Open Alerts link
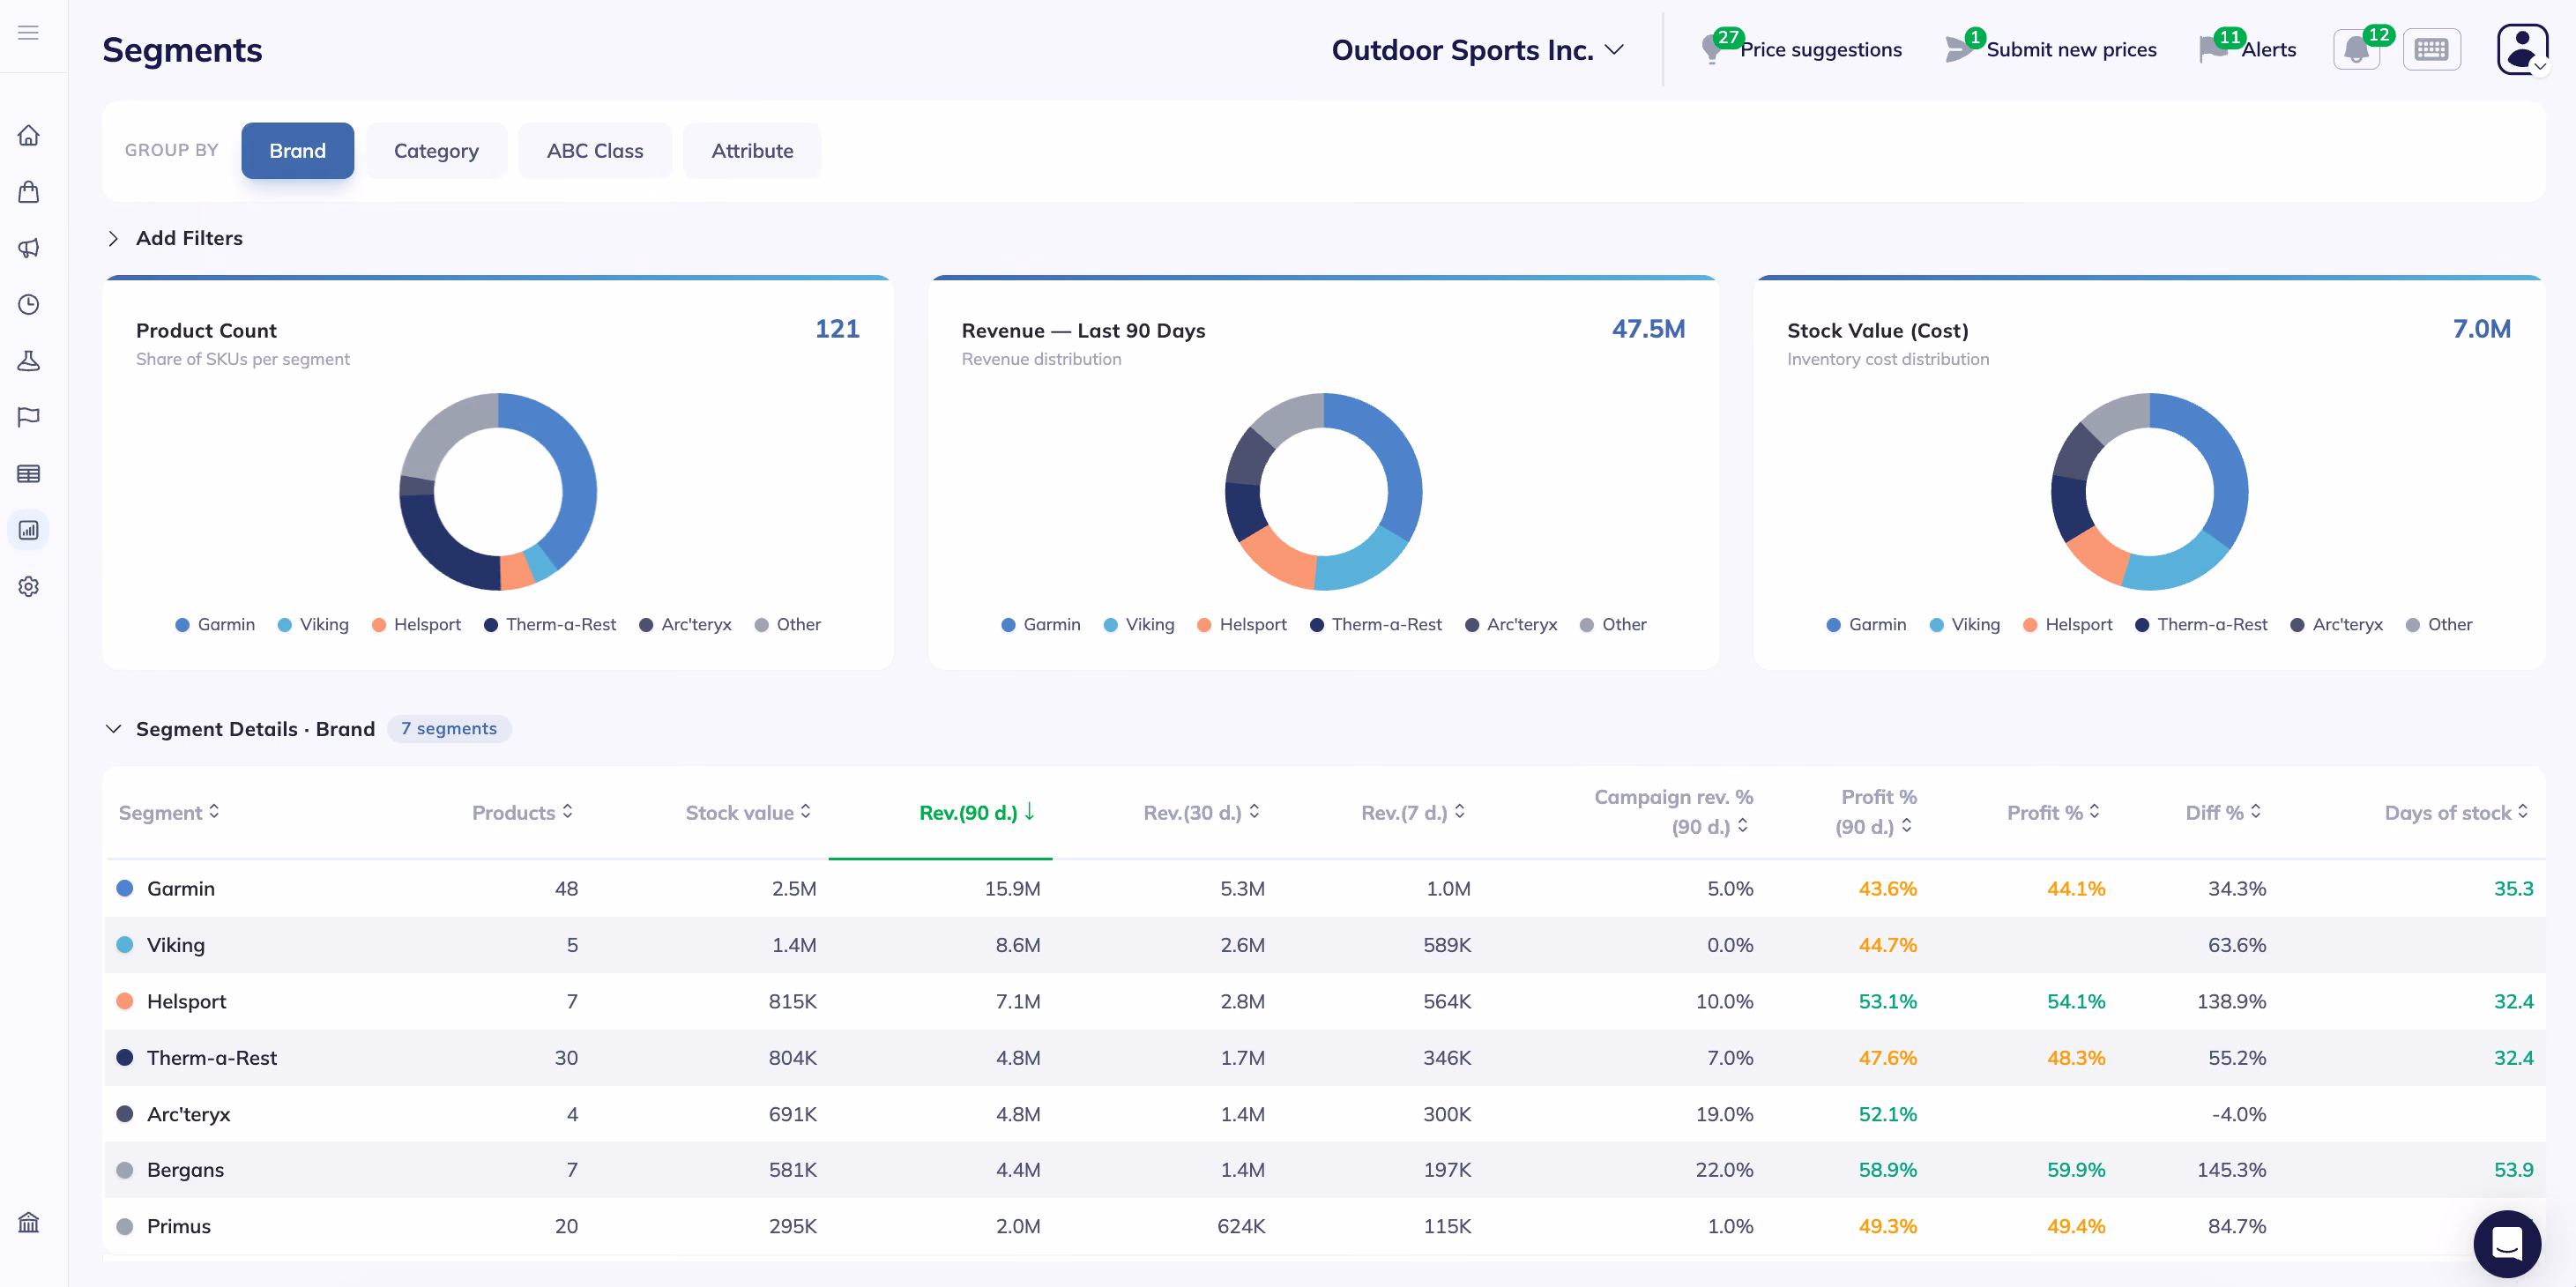 click(2268, 50)
